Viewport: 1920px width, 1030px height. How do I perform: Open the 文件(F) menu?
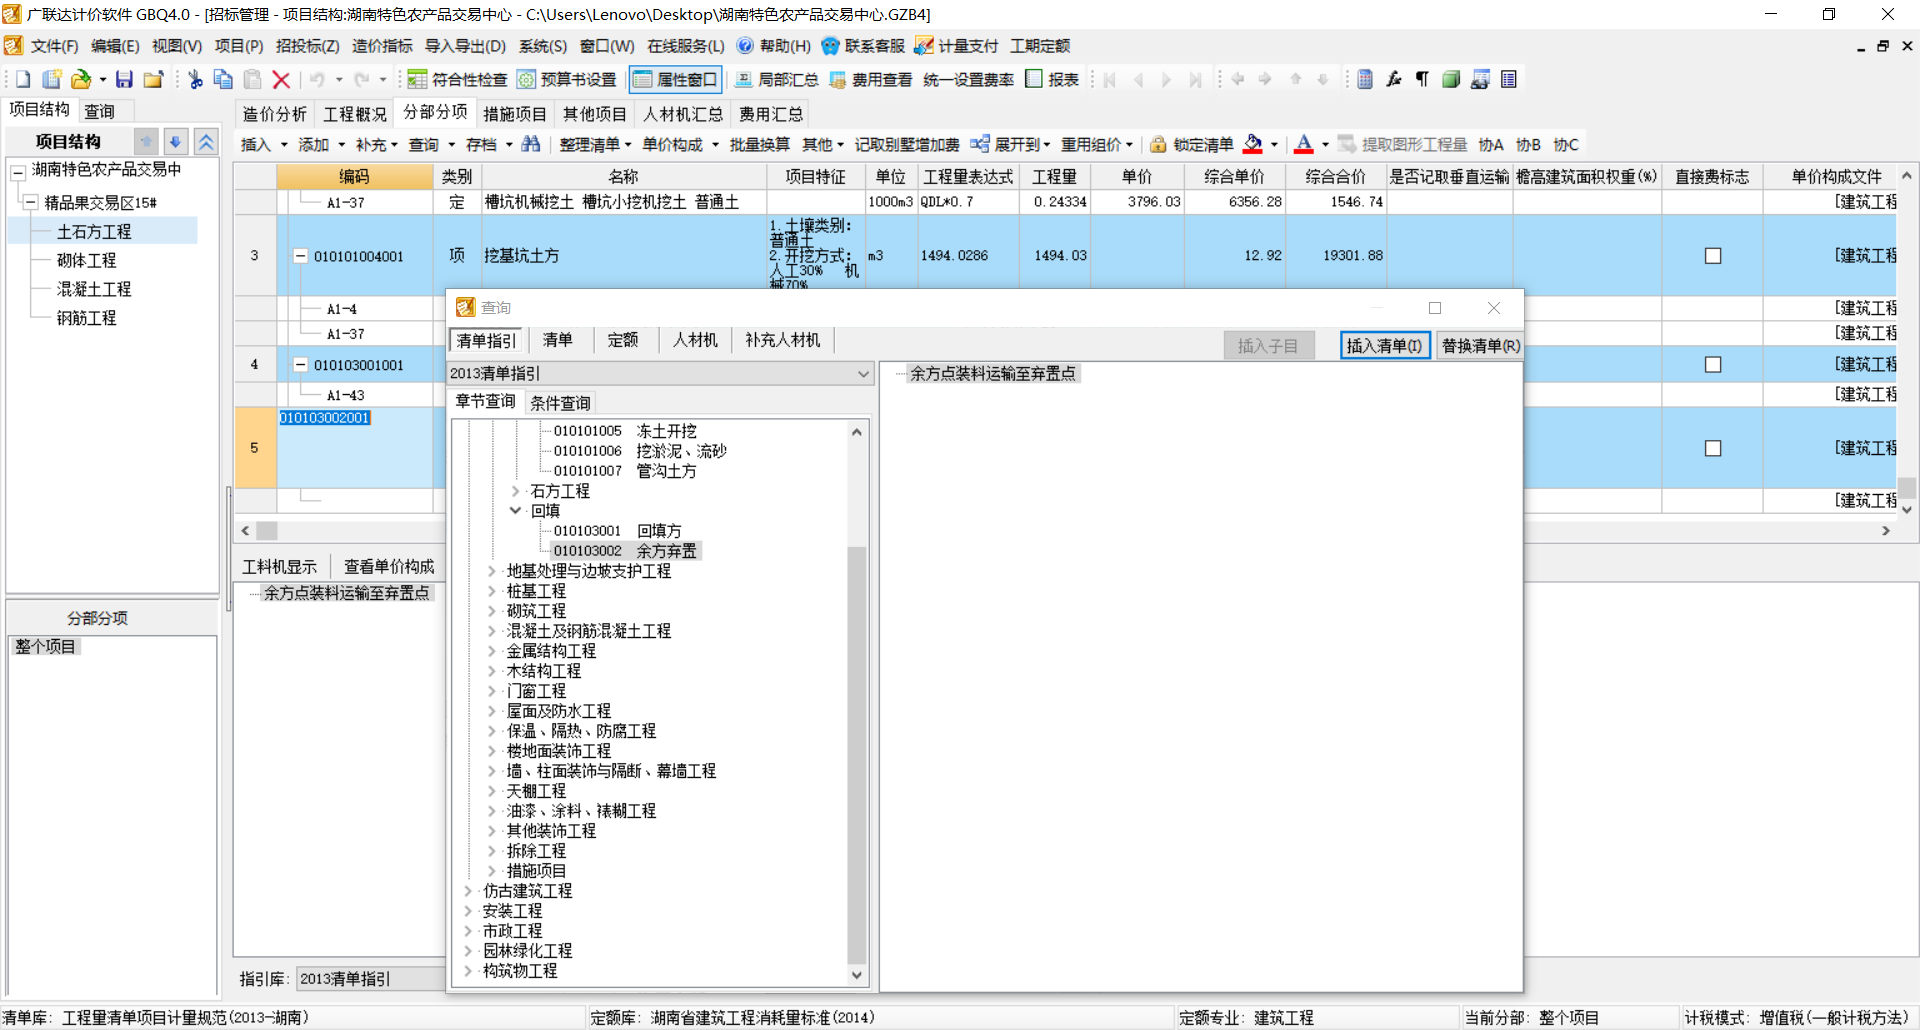coord(54,46)
